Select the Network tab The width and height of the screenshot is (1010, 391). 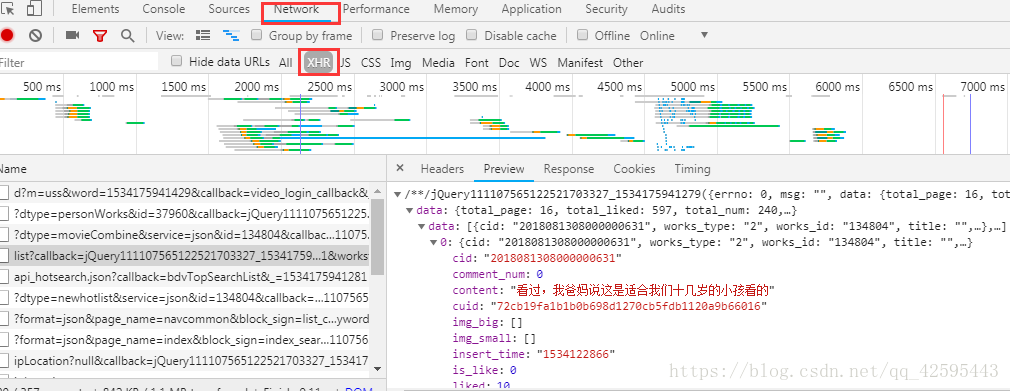(x=296, y=9)
